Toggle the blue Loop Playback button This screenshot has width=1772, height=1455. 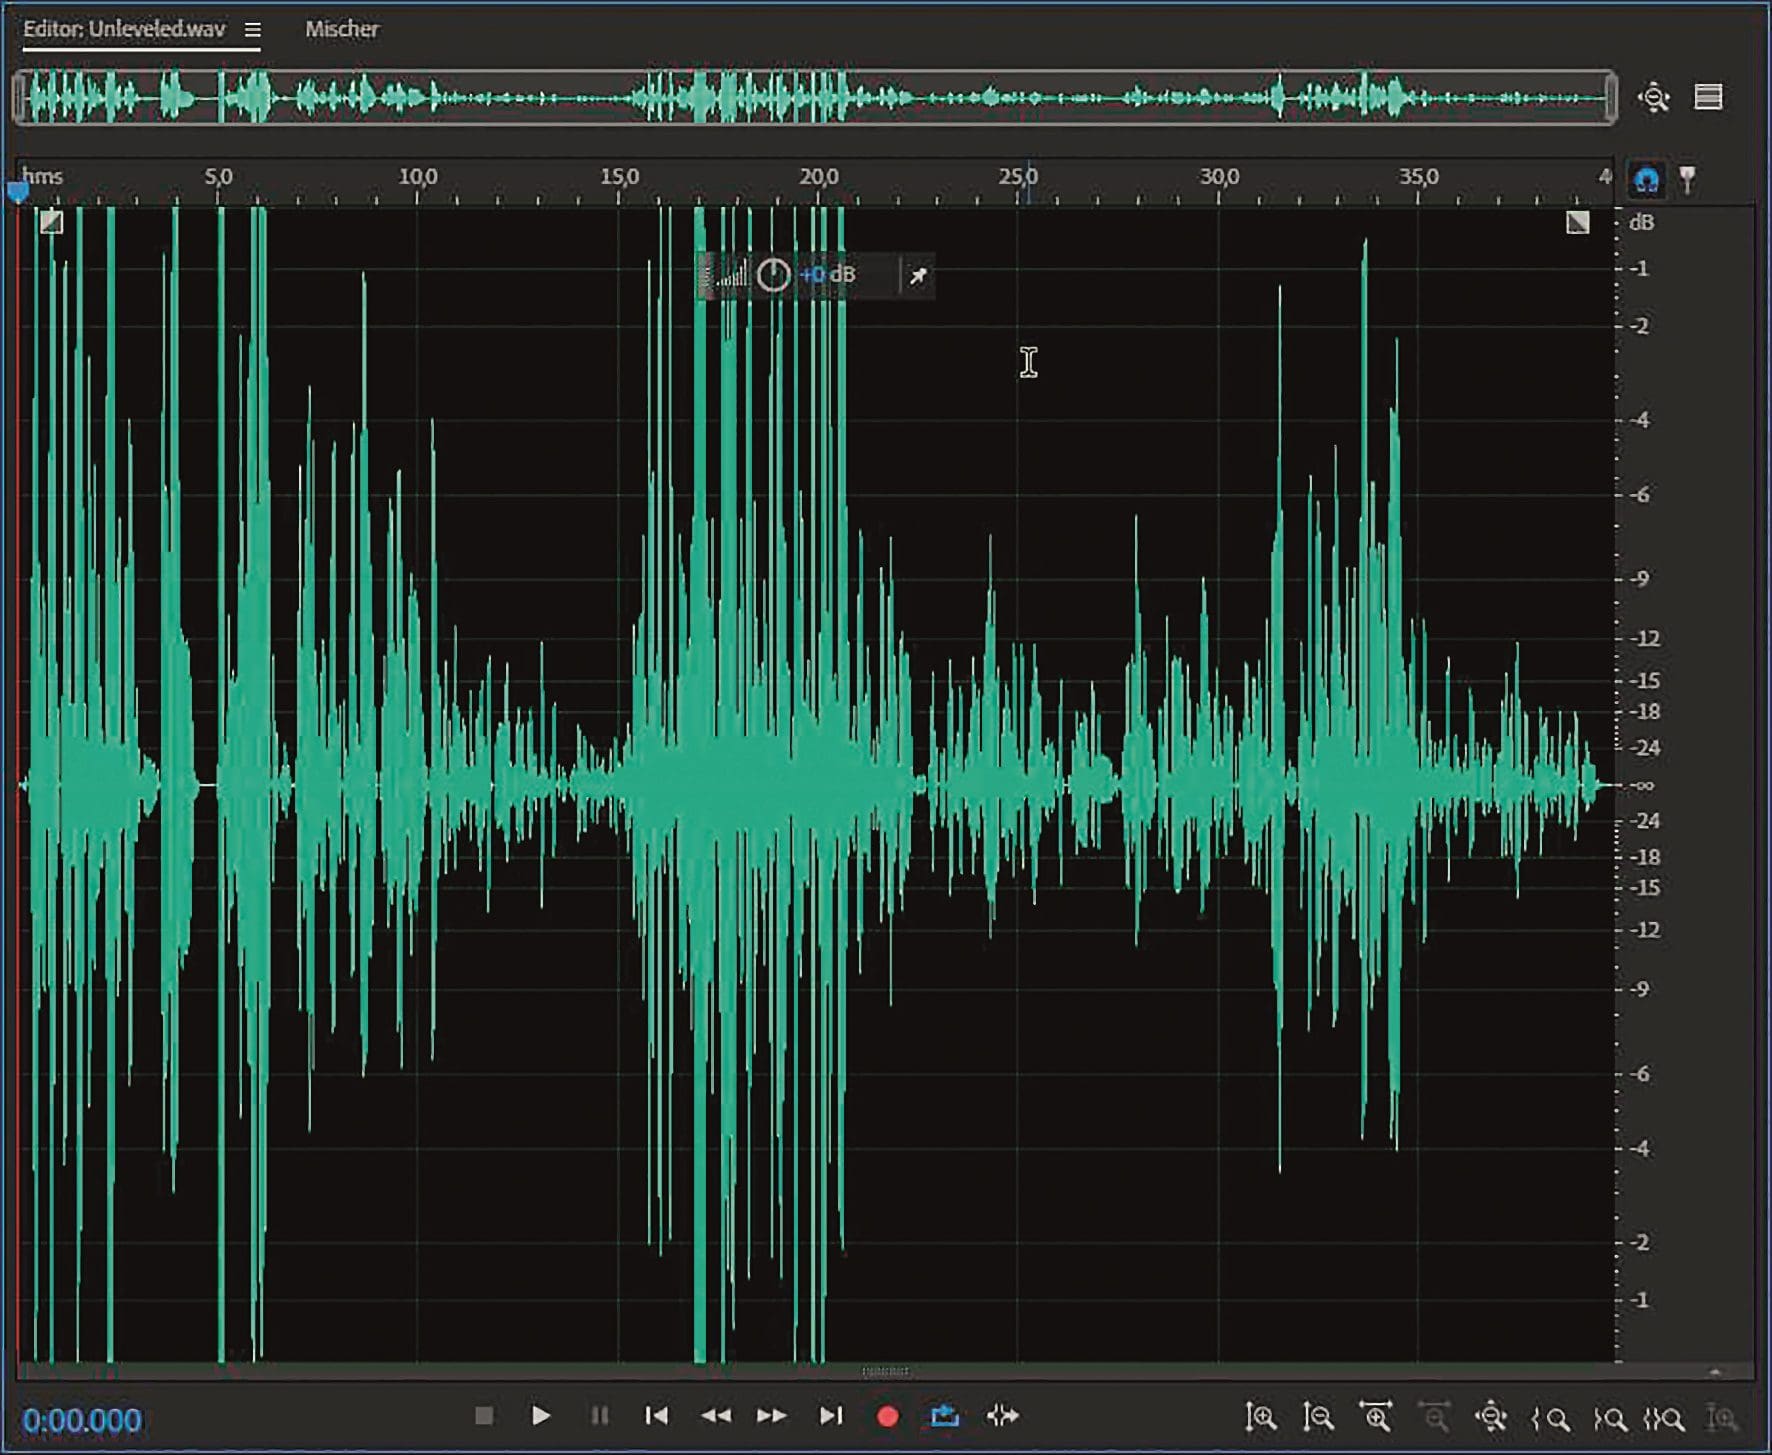945,1415
